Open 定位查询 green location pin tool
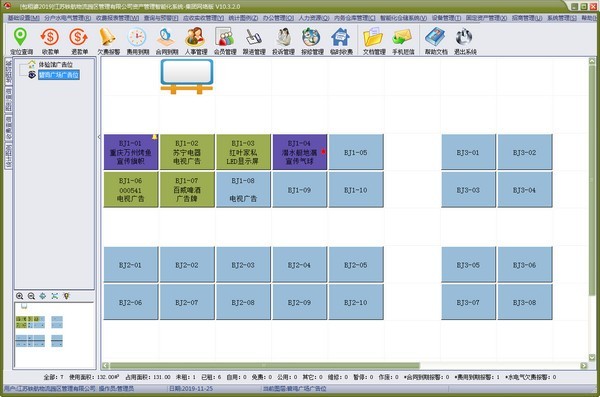This screenshot has width=600, height=397. click(21, 41)
